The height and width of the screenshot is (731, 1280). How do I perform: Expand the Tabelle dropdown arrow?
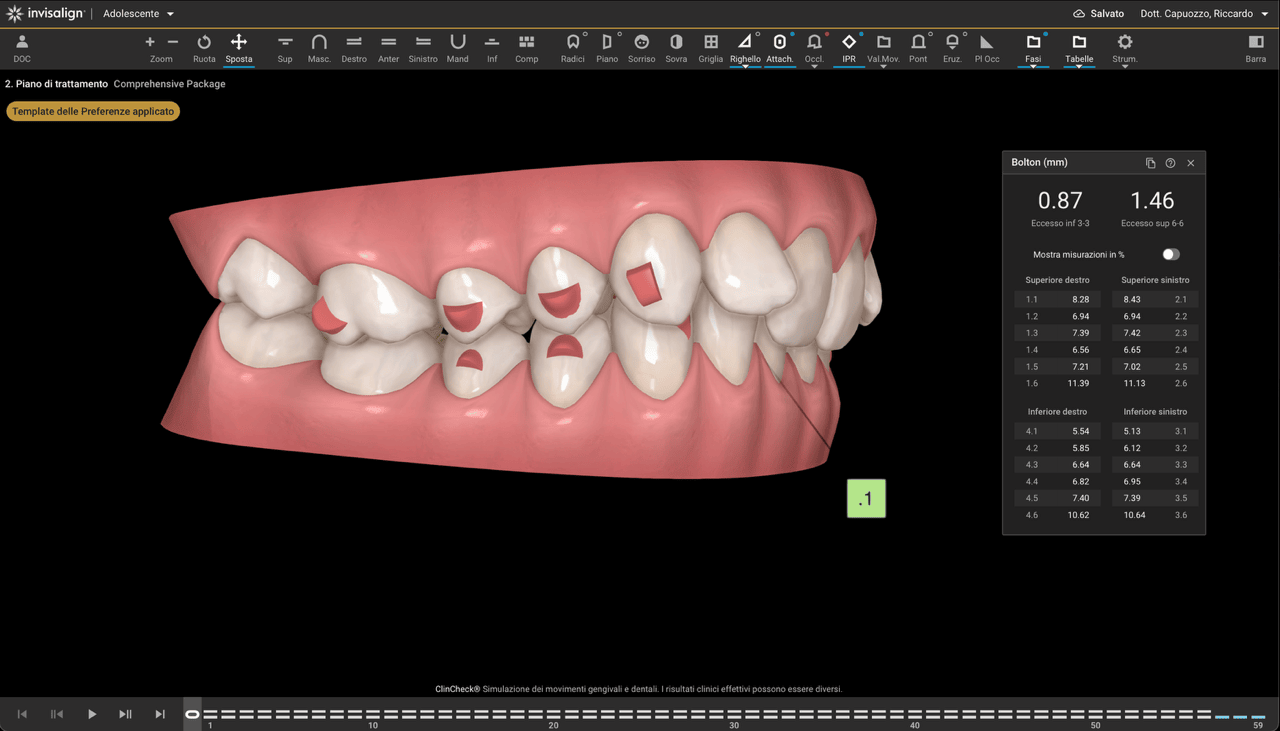click(x=1079, y=67)
